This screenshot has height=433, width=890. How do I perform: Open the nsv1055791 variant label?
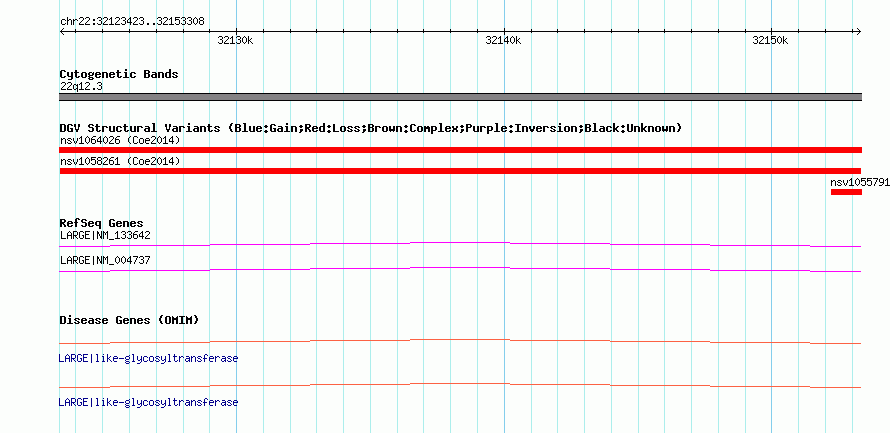tap(860, 183)
